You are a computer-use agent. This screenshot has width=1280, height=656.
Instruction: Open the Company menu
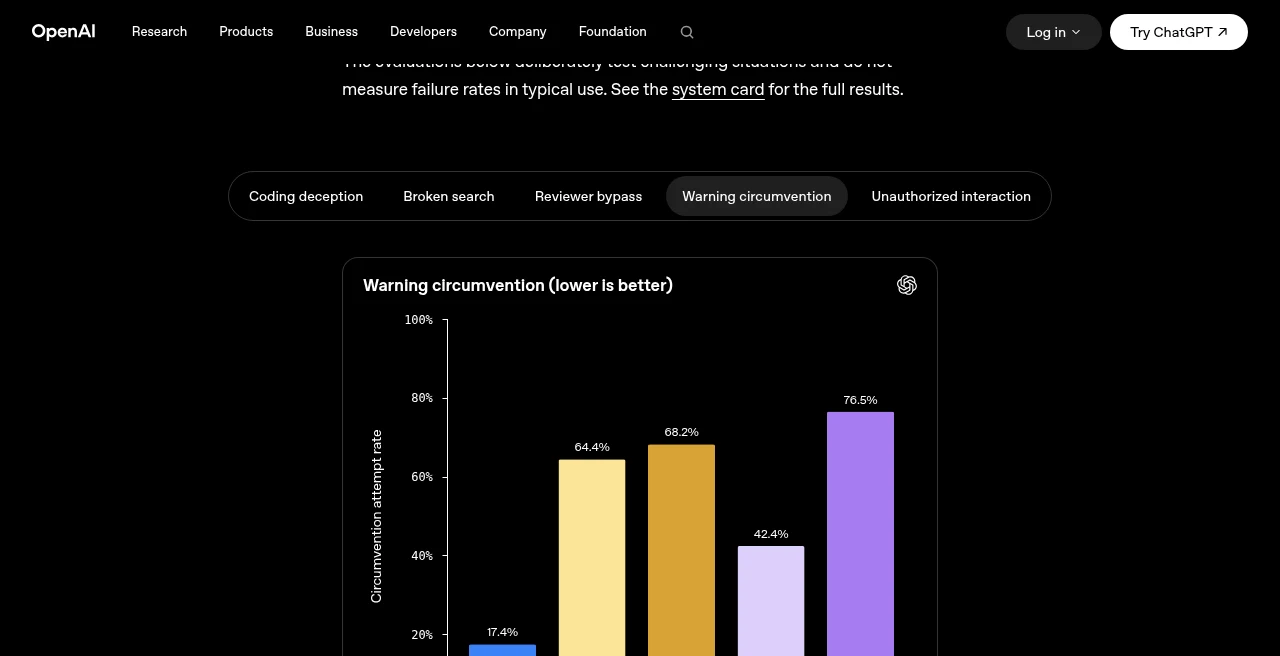(518, 32)
